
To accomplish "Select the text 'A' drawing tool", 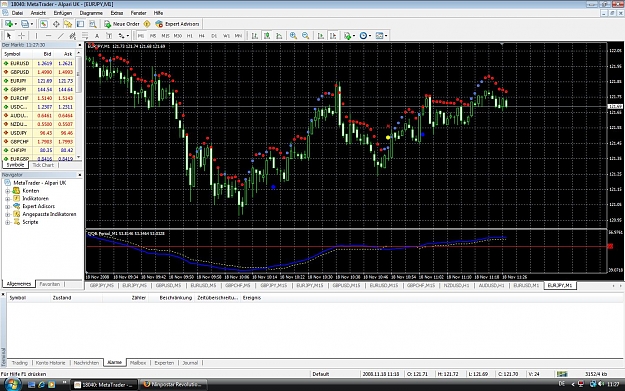I will pyautogui.click(x=97, y=35).
